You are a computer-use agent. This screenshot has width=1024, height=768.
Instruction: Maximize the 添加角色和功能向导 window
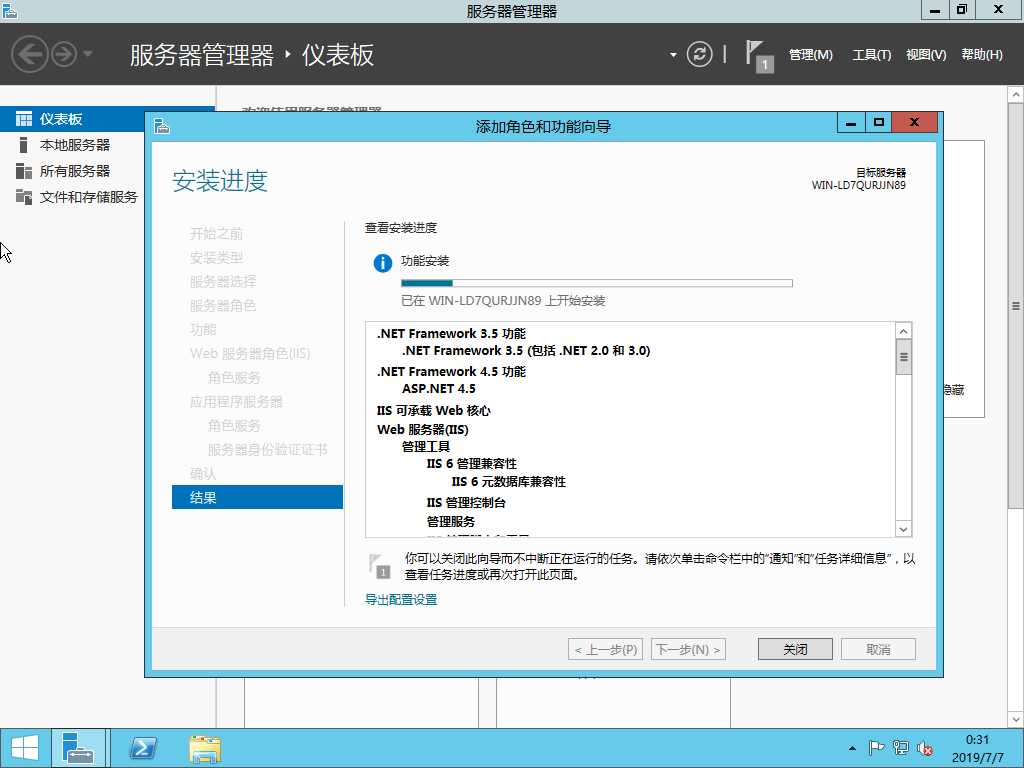tap(879, 123)
